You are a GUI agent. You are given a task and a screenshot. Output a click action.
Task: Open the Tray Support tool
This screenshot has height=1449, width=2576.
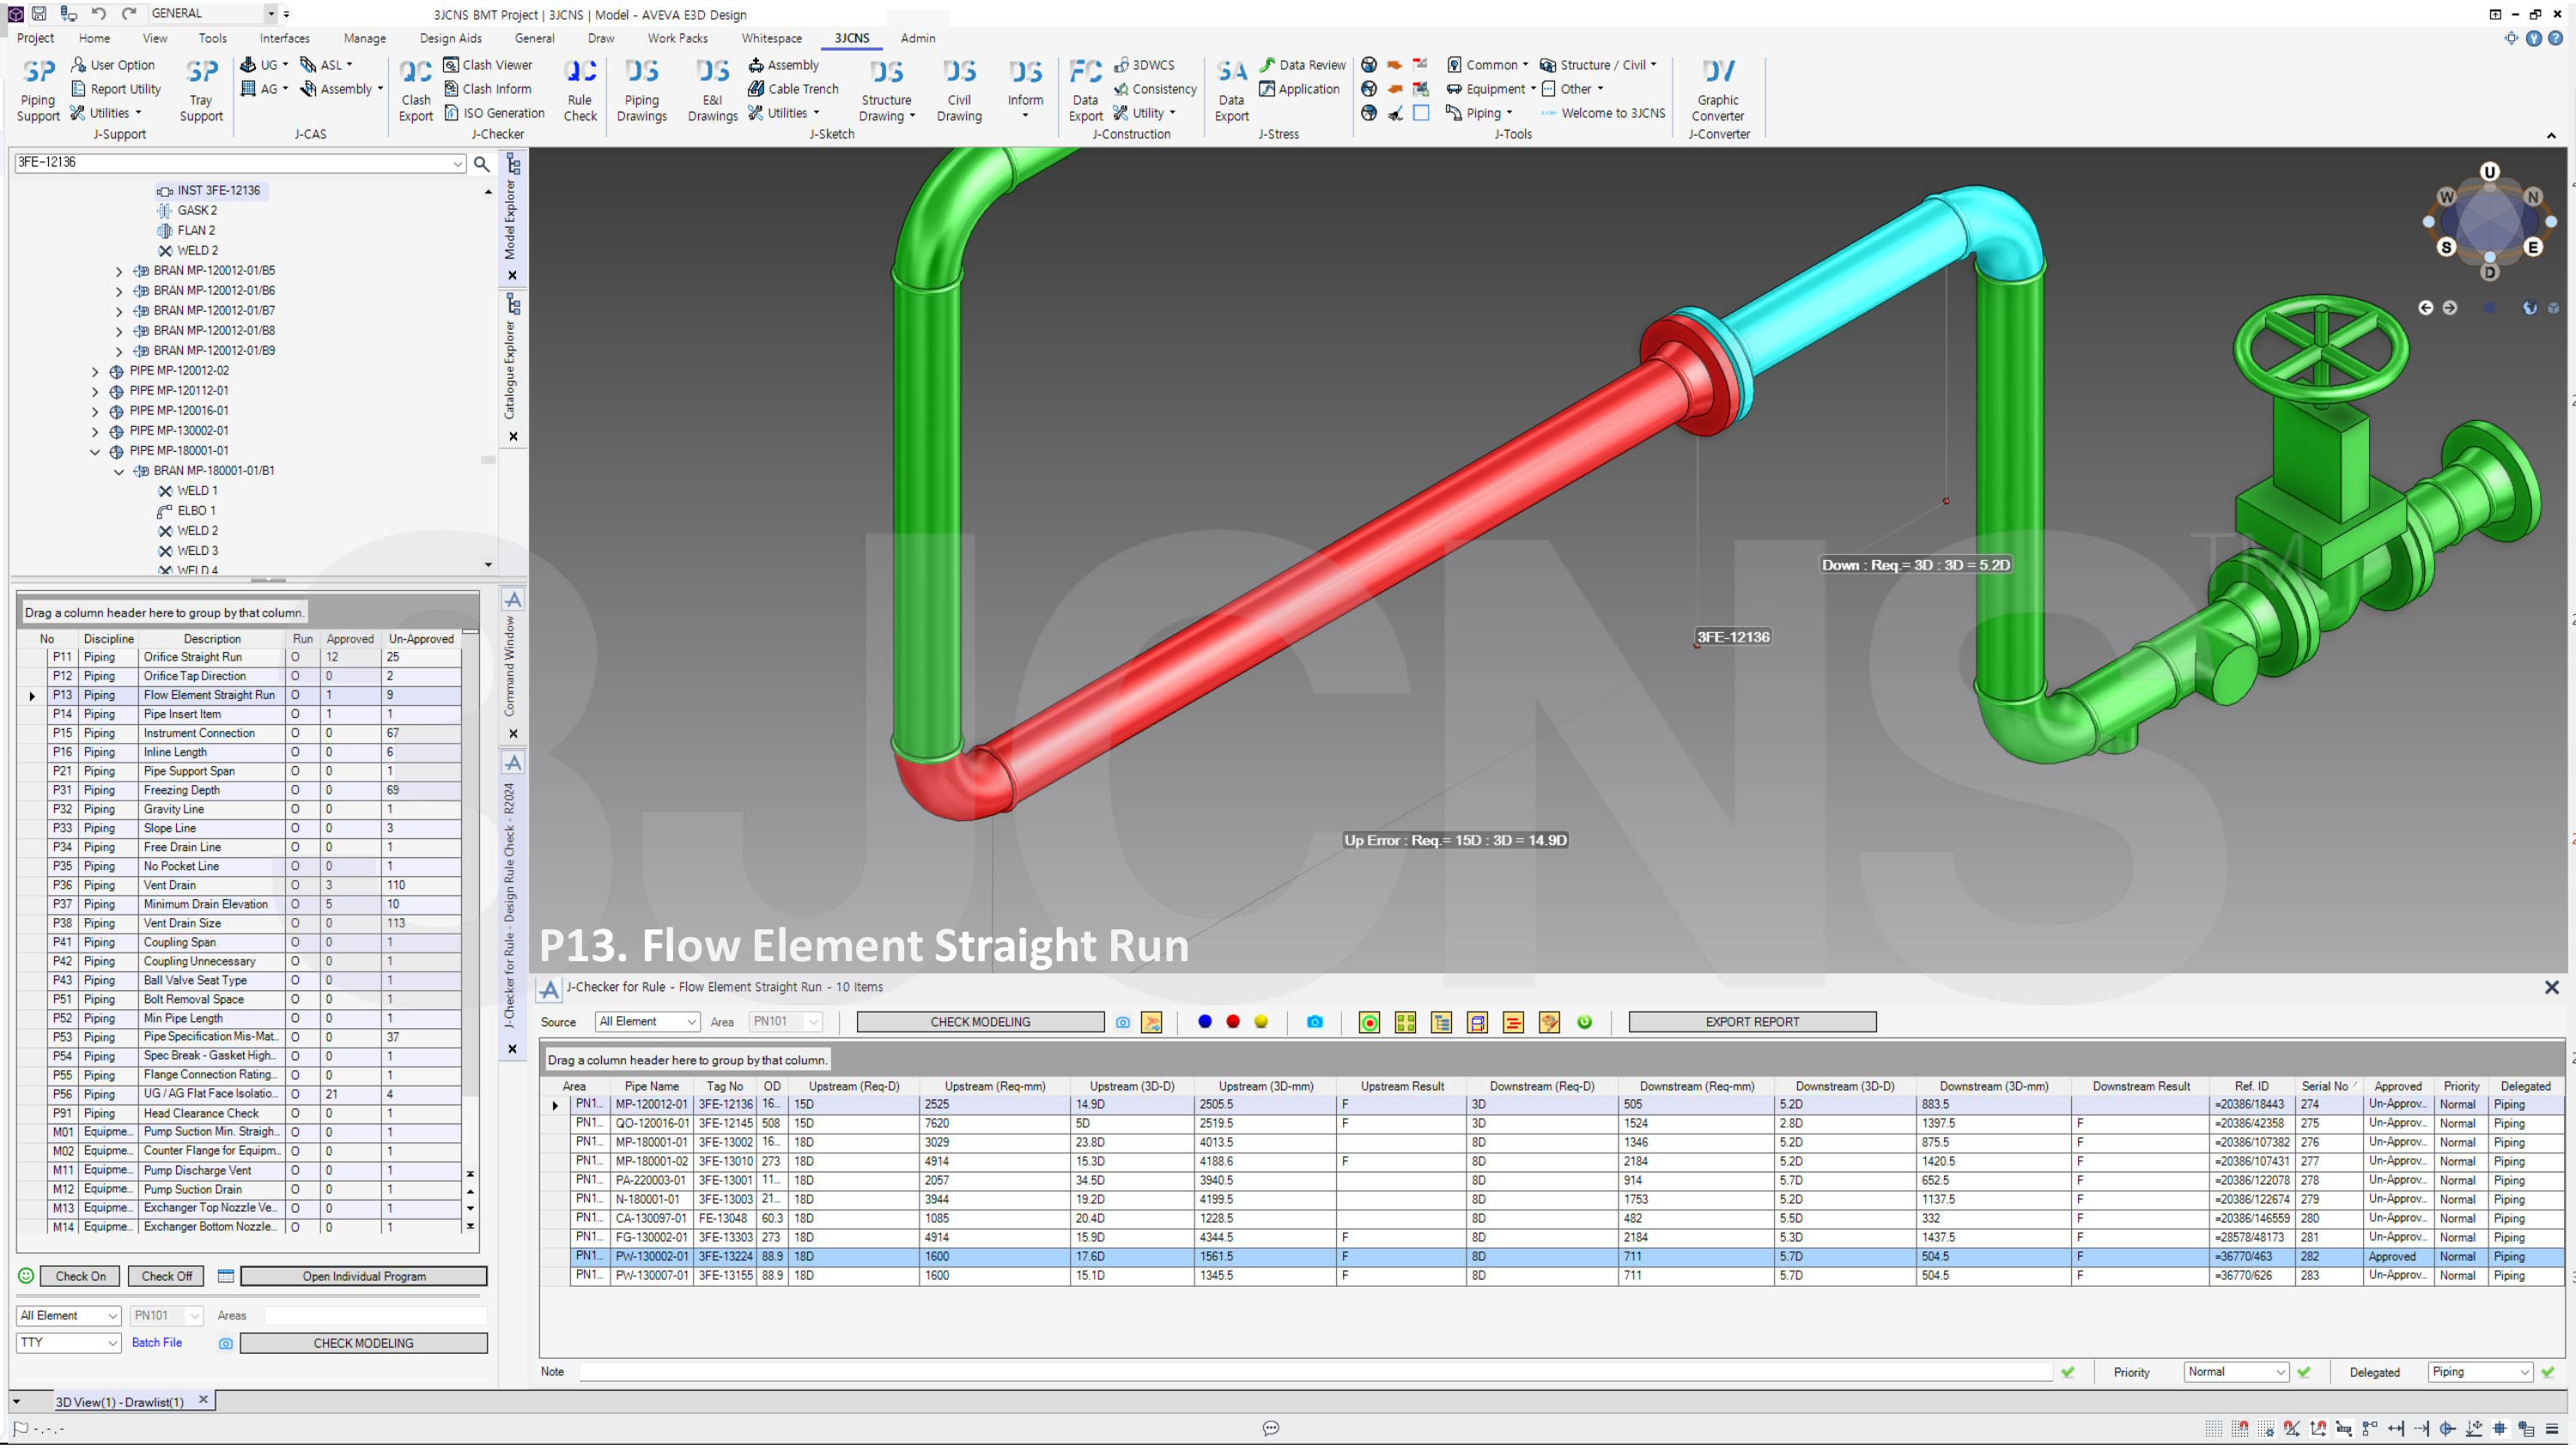[x=201, y=90]
